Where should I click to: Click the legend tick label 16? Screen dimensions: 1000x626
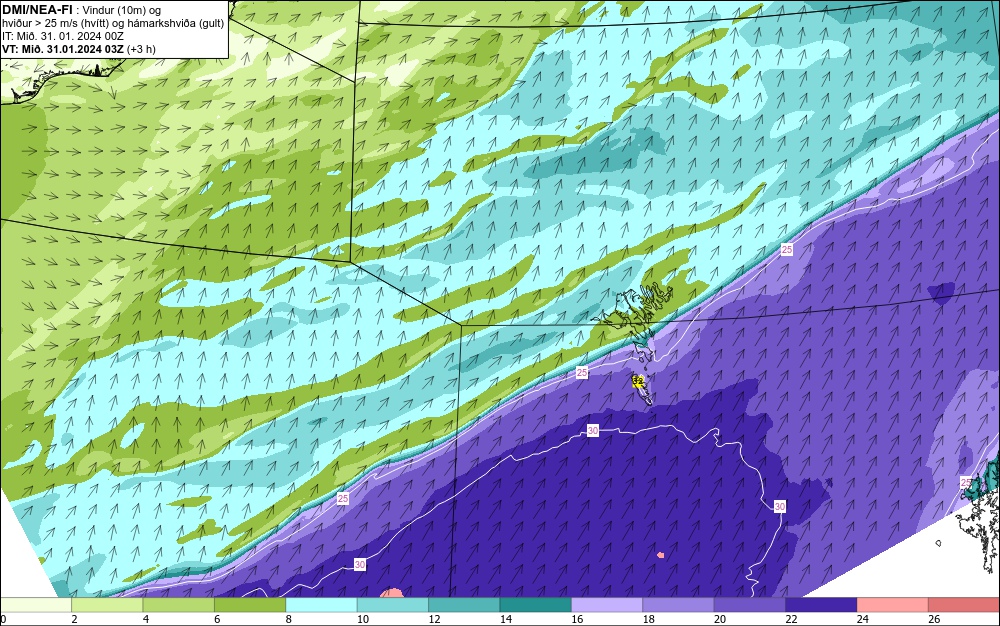coord(577,619)
